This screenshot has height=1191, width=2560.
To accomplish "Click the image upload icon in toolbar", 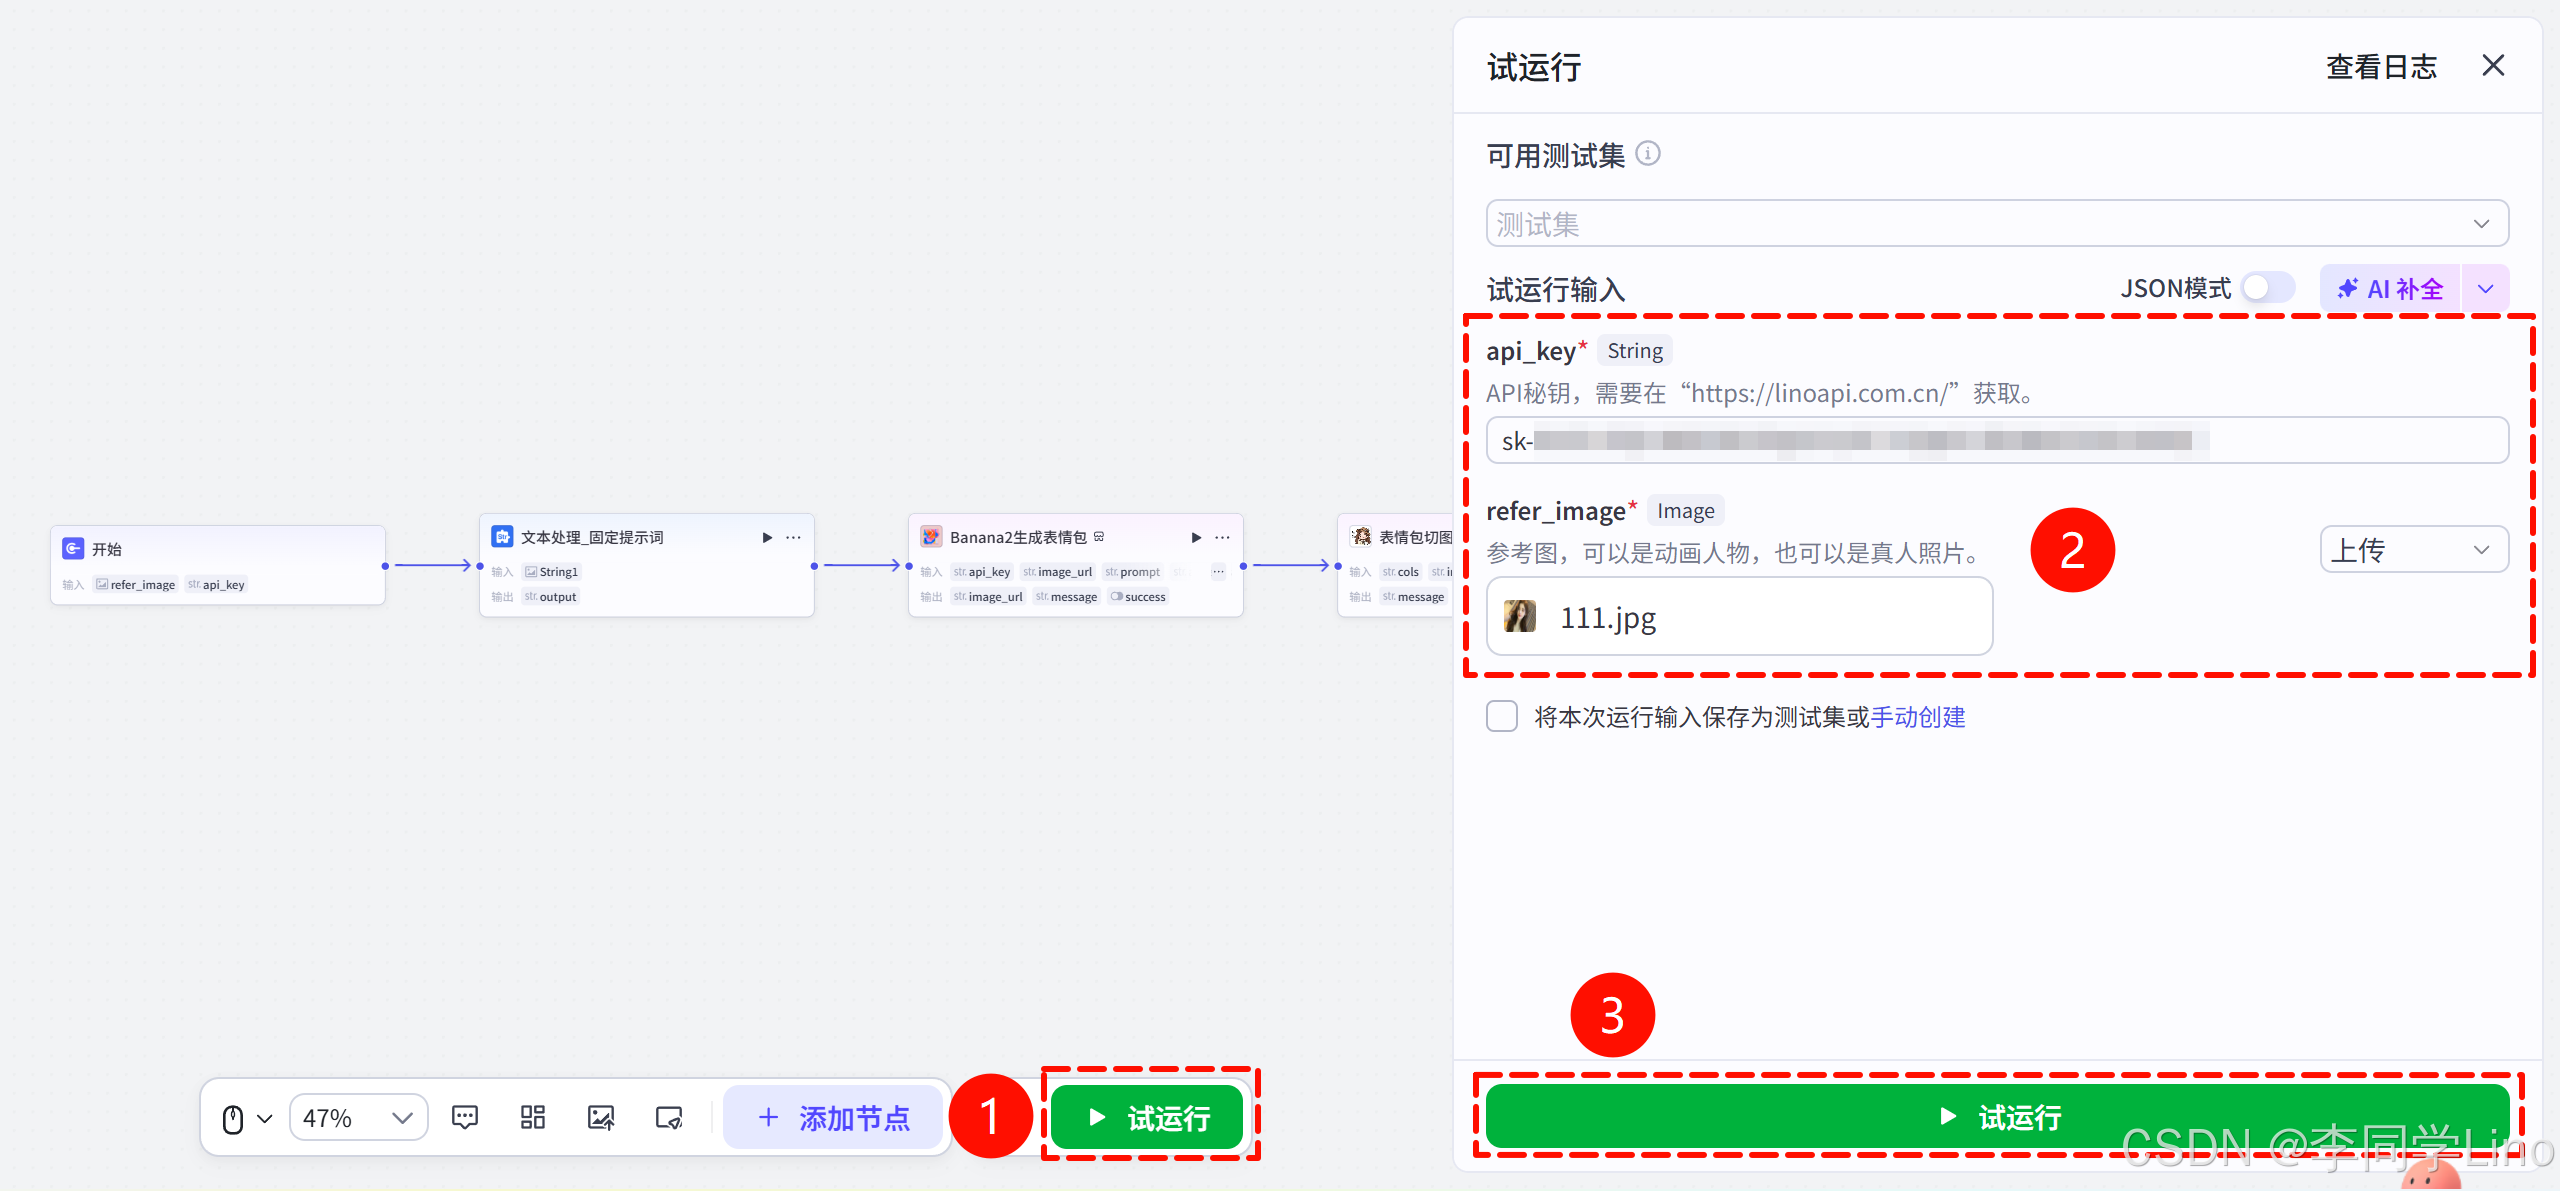I will 601,1117.
